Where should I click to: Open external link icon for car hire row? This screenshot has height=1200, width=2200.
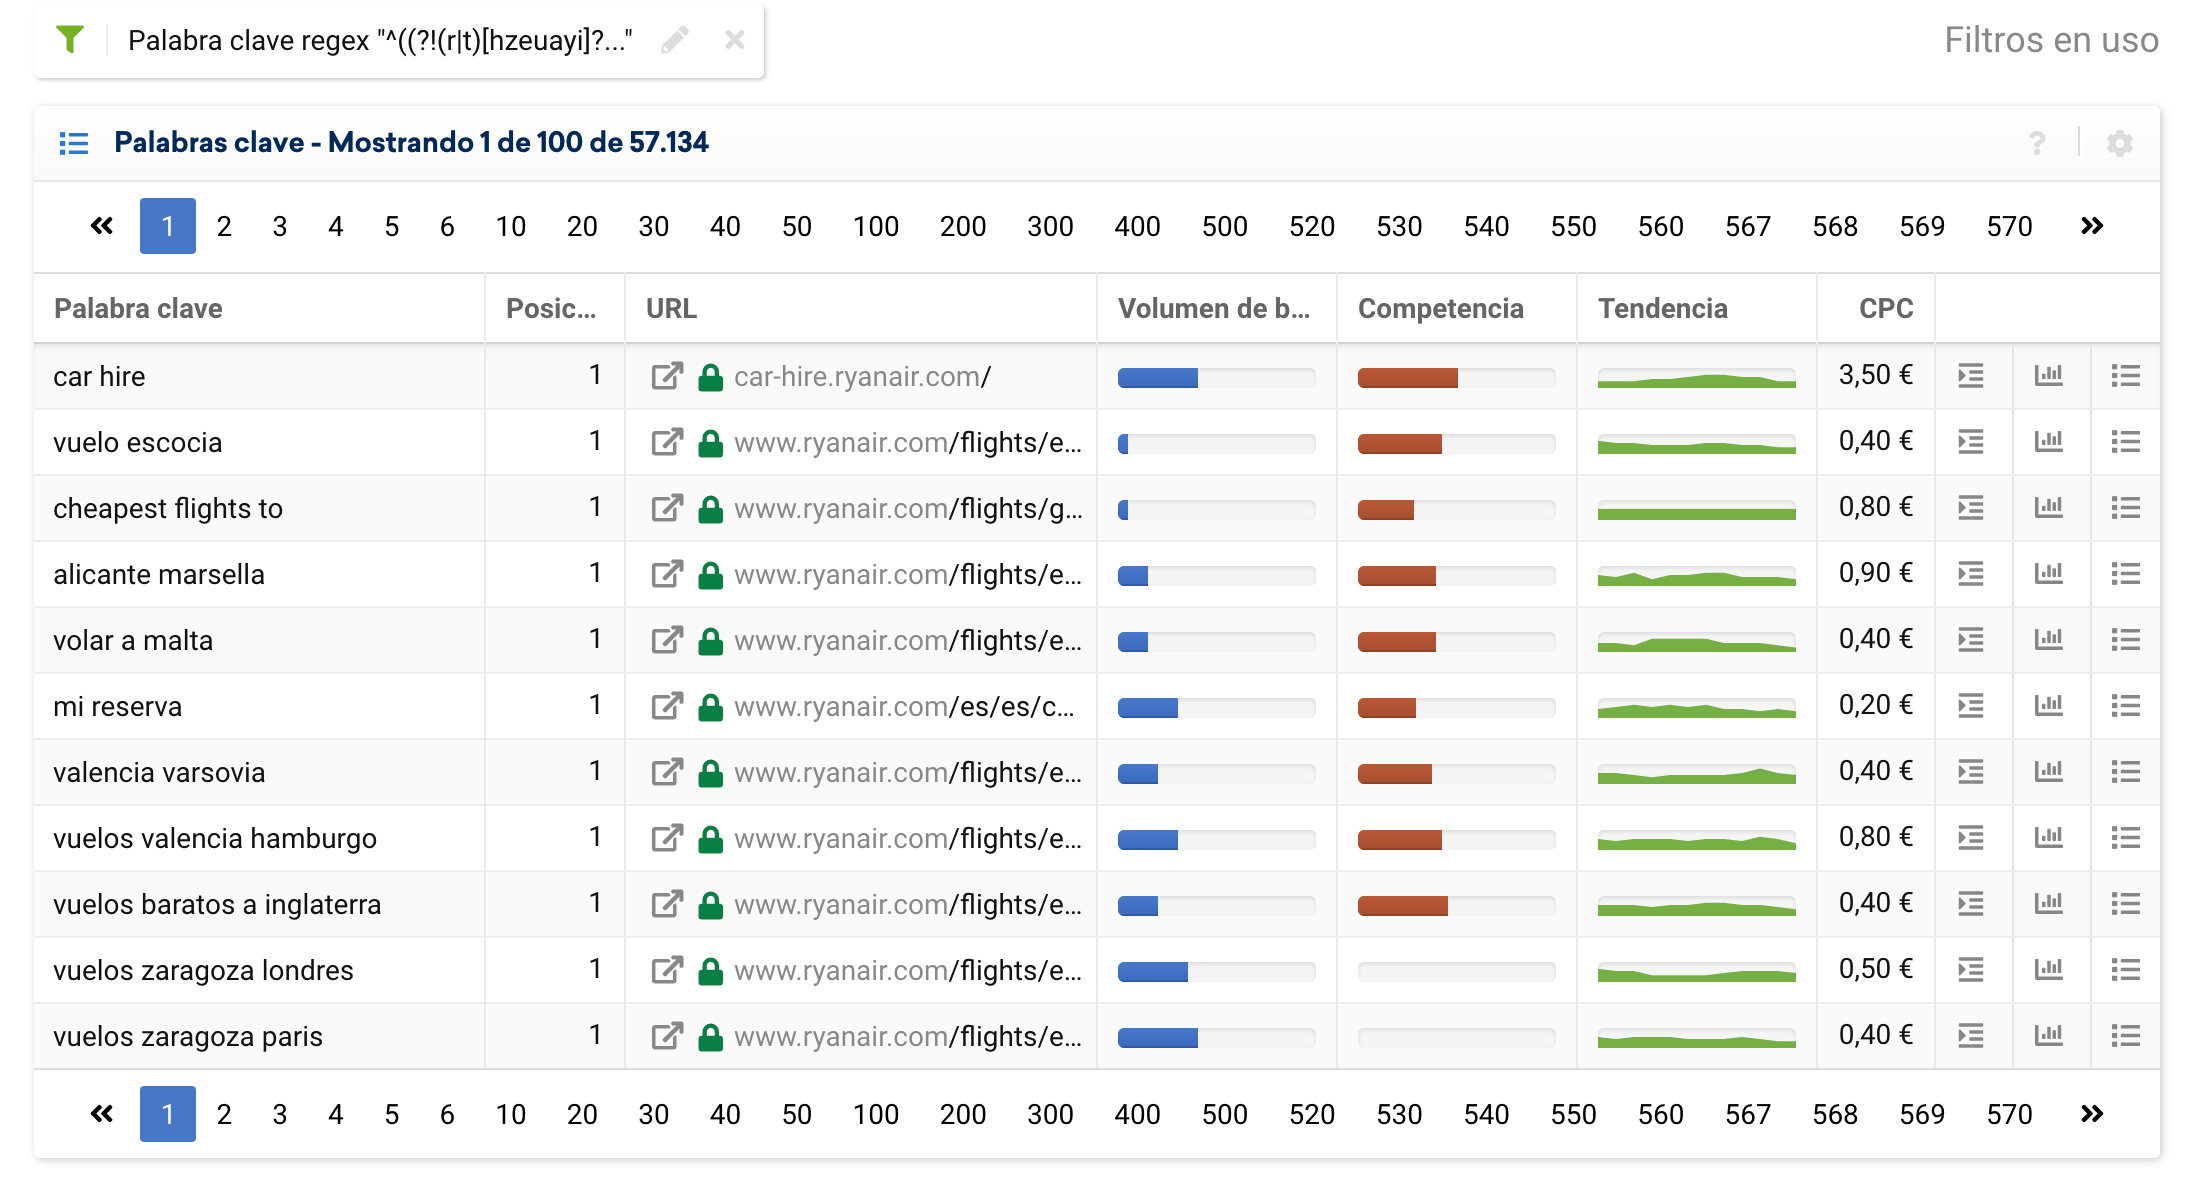667,376
